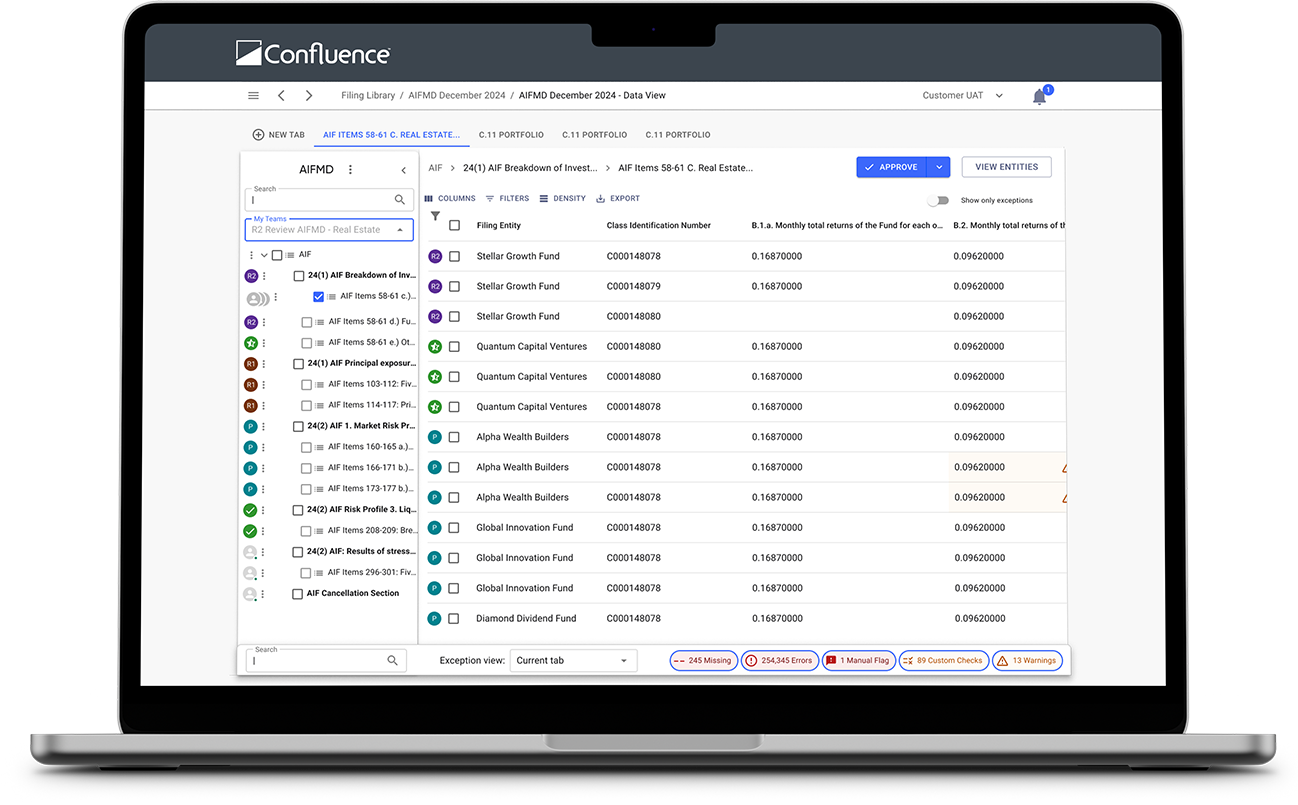The height and width of the screenshot is (805, 1298).
Task: Collapse the AIFMD side panel
Action: pyautogui.click(x=404, y=170)
